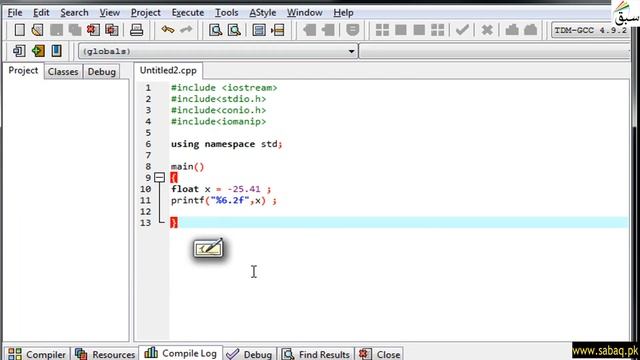
Task: Save the current file
Action: [x=56, y=30]
